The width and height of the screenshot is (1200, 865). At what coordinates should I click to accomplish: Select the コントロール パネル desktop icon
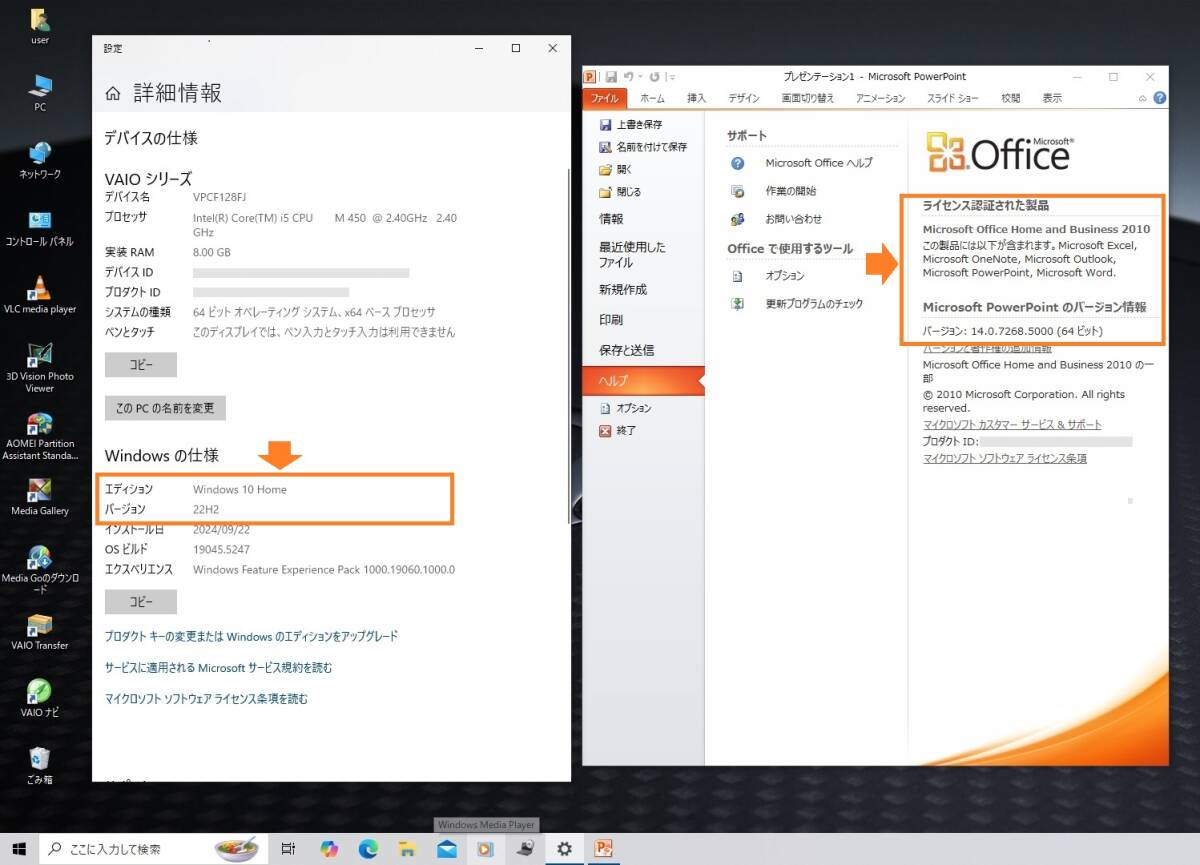pos(40,228)
